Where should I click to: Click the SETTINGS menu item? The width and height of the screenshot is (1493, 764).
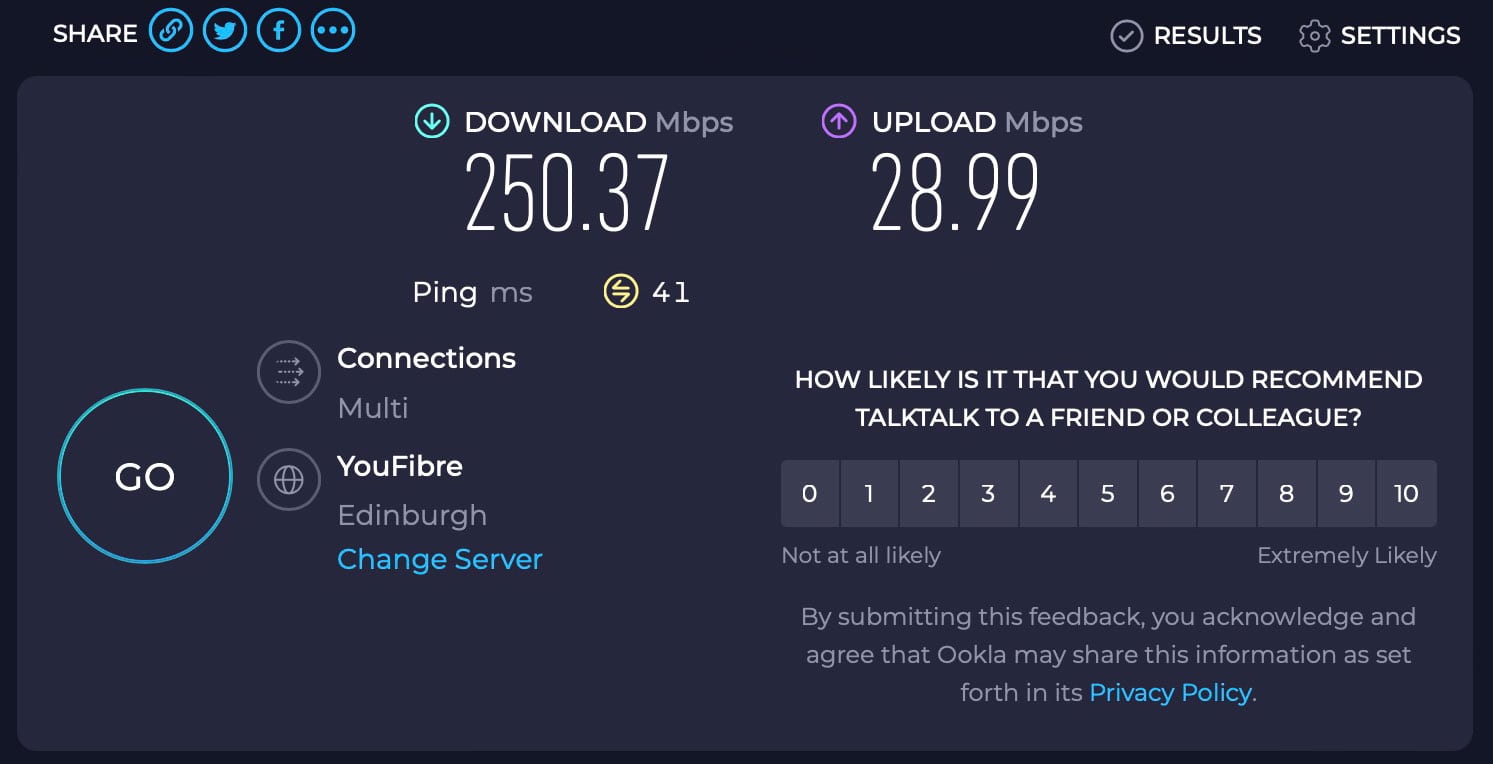coord(1400,34)
